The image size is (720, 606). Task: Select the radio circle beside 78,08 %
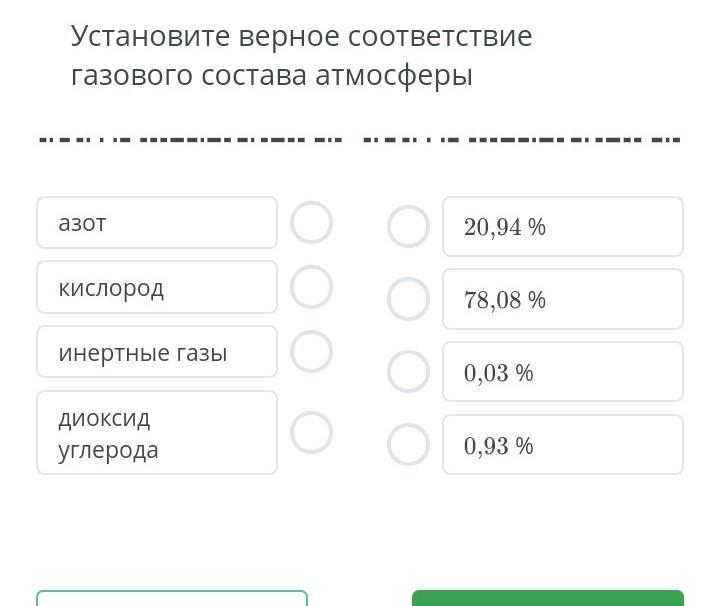coord(408,299)
